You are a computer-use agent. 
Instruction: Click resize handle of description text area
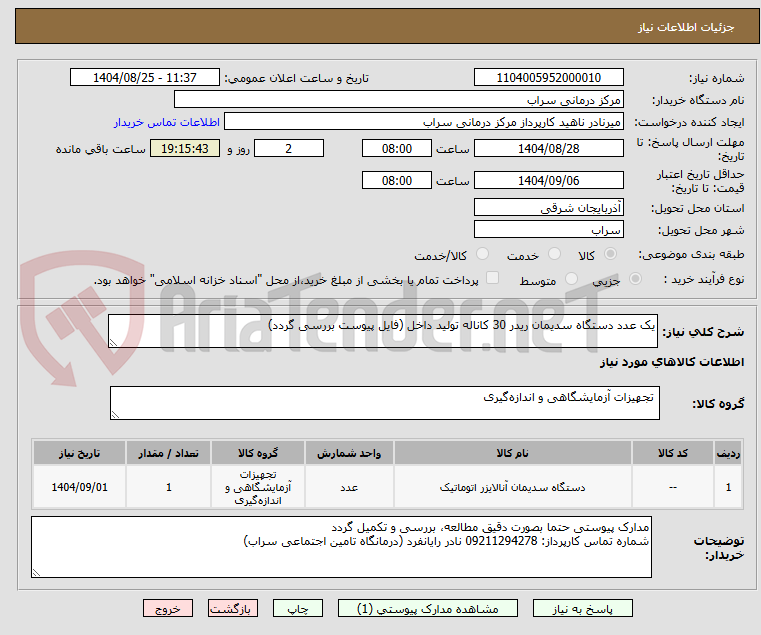pyautogui.click(x=113, y=343)
